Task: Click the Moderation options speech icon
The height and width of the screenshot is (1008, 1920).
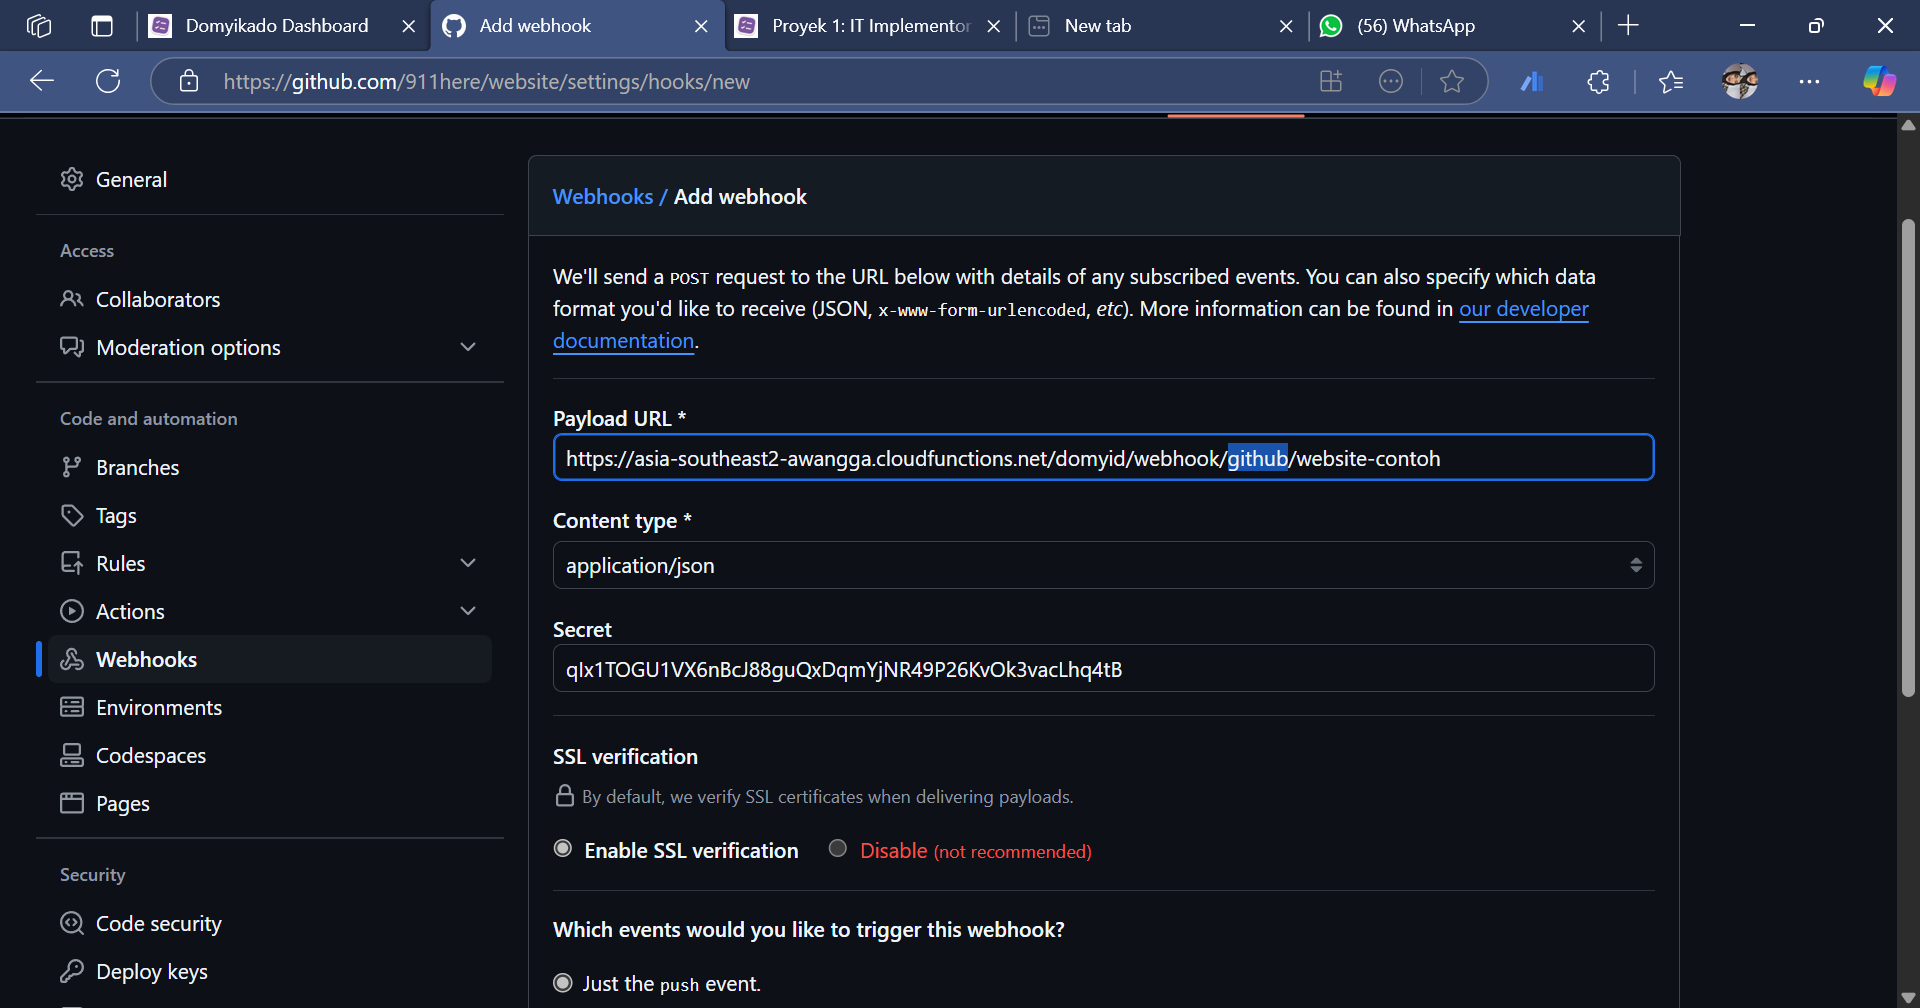Action: click(x=72, y=347)
